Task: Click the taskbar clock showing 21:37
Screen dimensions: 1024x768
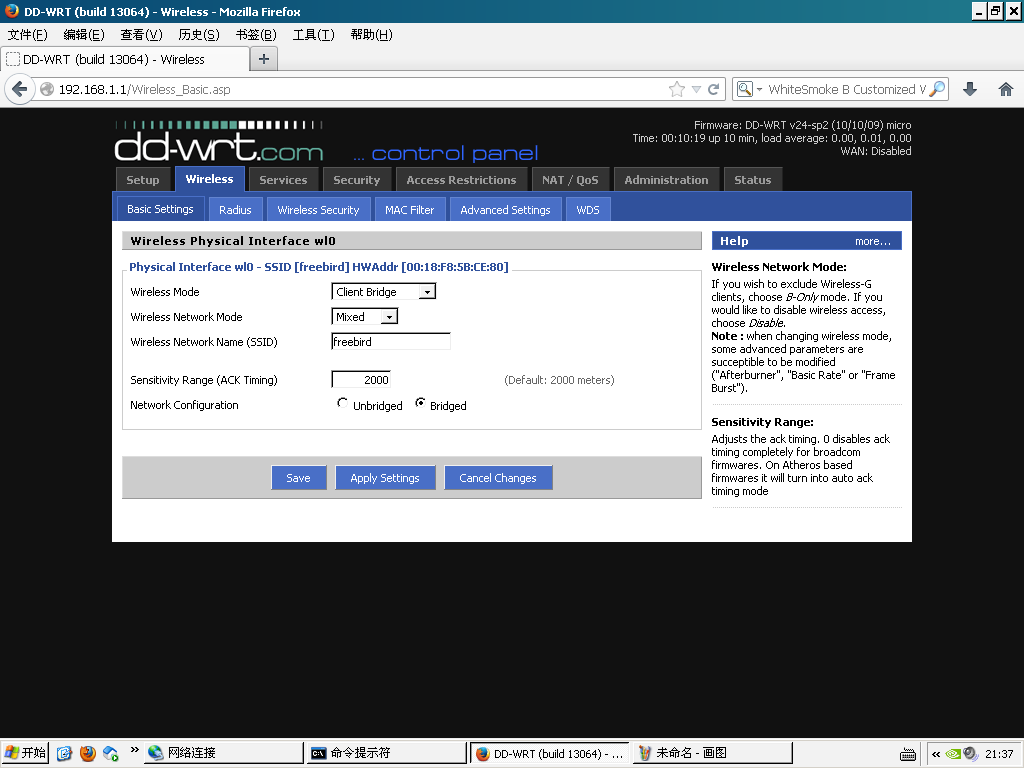Action: pyautogui.click(x=999, y=754)
